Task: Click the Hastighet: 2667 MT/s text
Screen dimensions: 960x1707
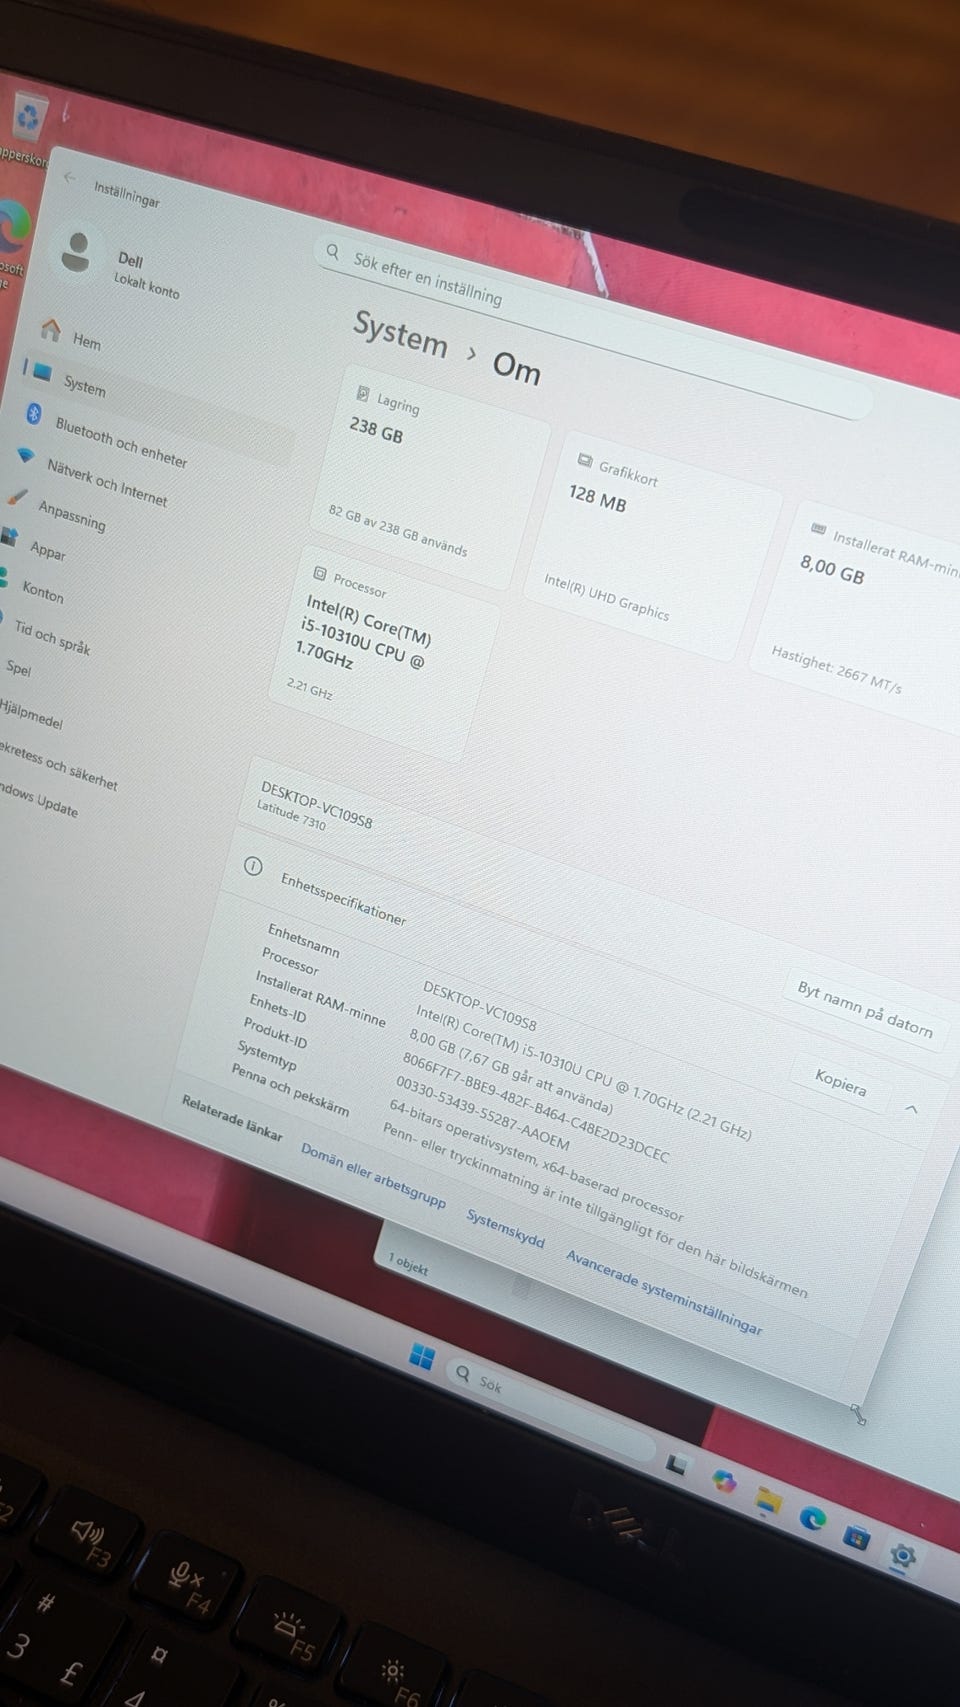Action: click(x=836, y=670)
